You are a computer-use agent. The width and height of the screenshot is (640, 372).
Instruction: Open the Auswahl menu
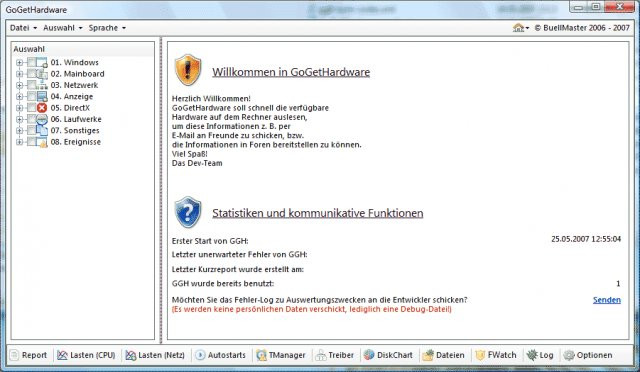[x=62, y=28]
